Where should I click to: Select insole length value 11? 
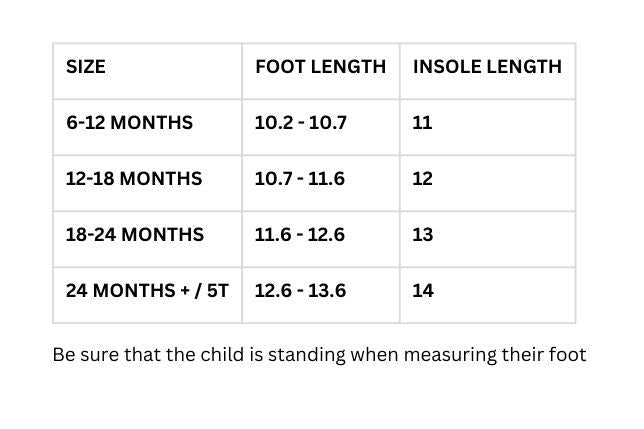coord(422,124)
